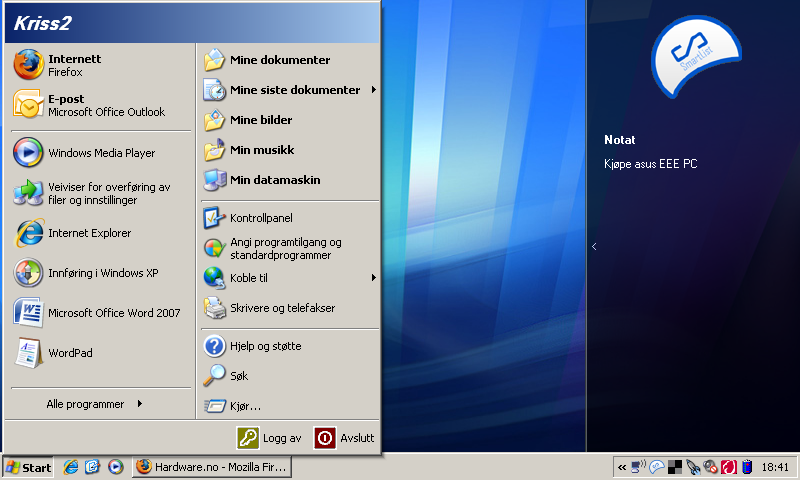800x480 pixels.
Task: Start Microsoft Office Word 2007
Action: pos(101,313)
